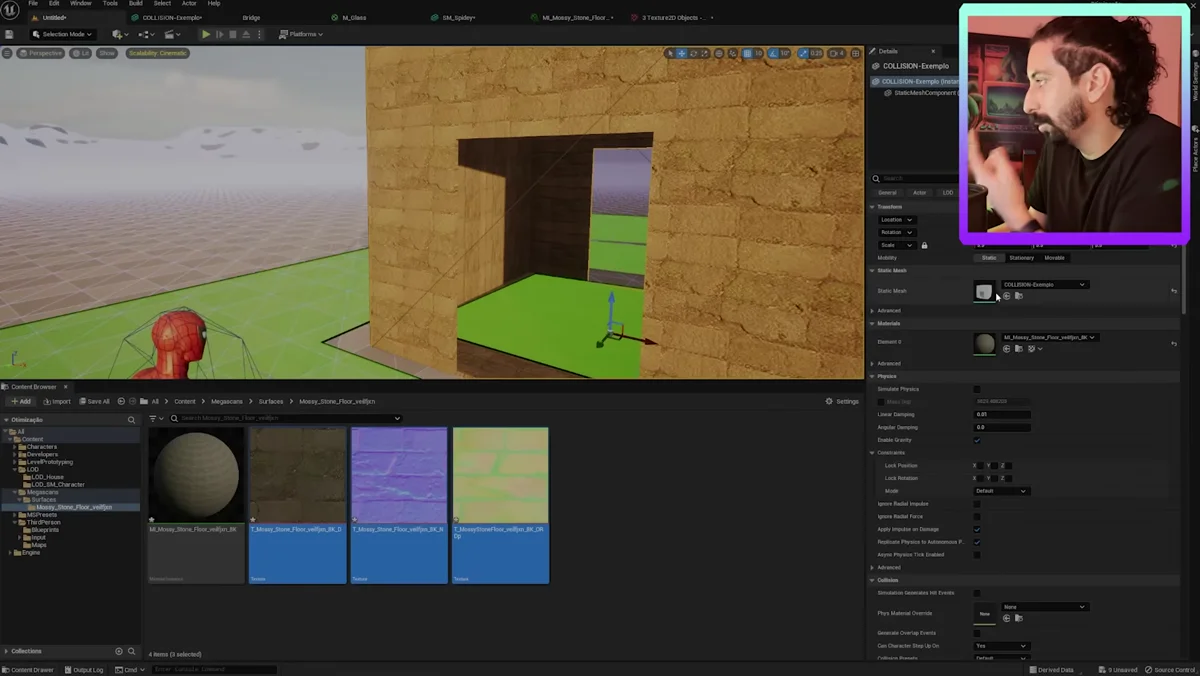Viewport: 1200px width, 676px height.
Task: Click the console command input field
Action: [214, 670]
